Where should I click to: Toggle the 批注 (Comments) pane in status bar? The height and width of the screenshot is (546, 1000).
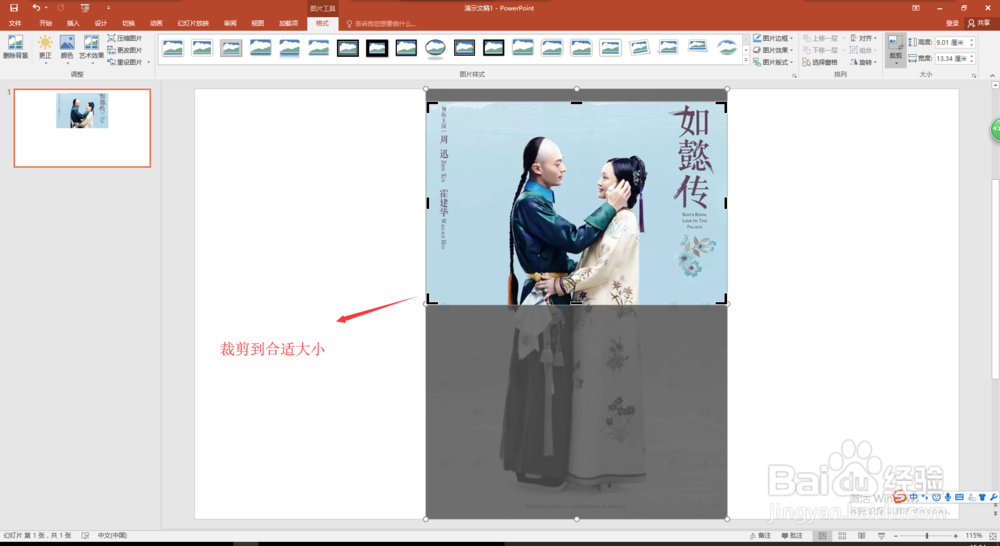click(793, 536)
